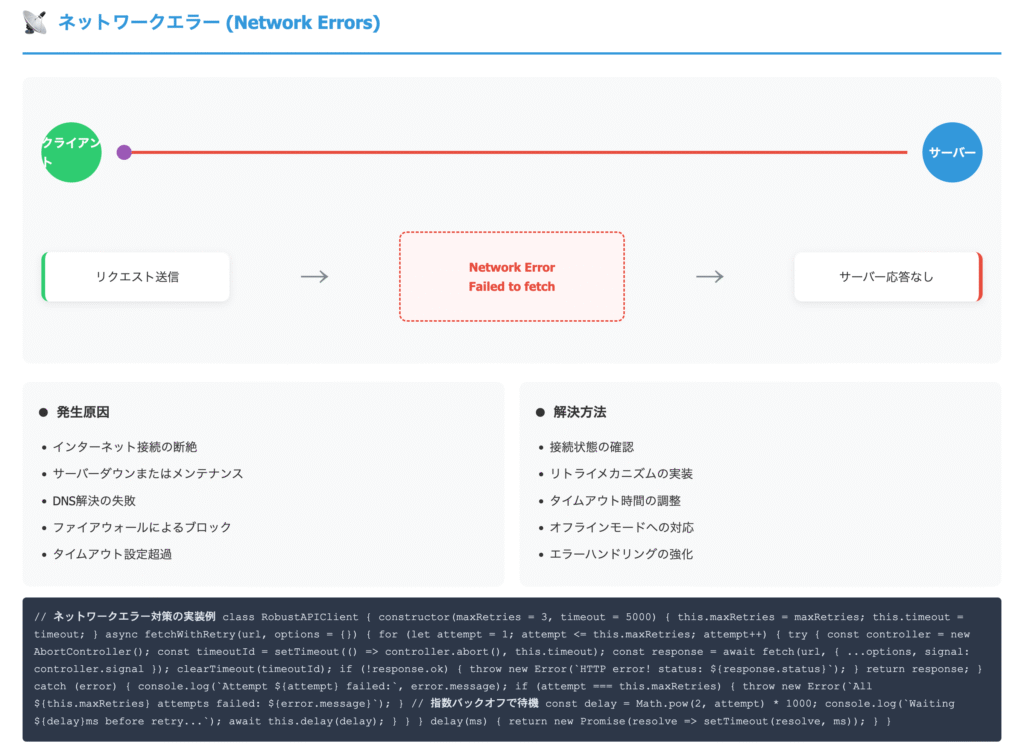The image size is (1024, 748).
Task: Click the arrow after リクエスト送信
Action: [x=315, y=277]
